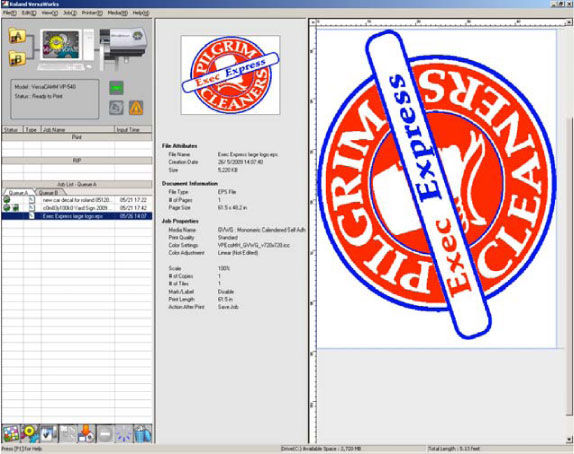This screenshot has height=454, width=574.
Task: Open job settings via the yellow gear icon
Action: tap(30, 433)
